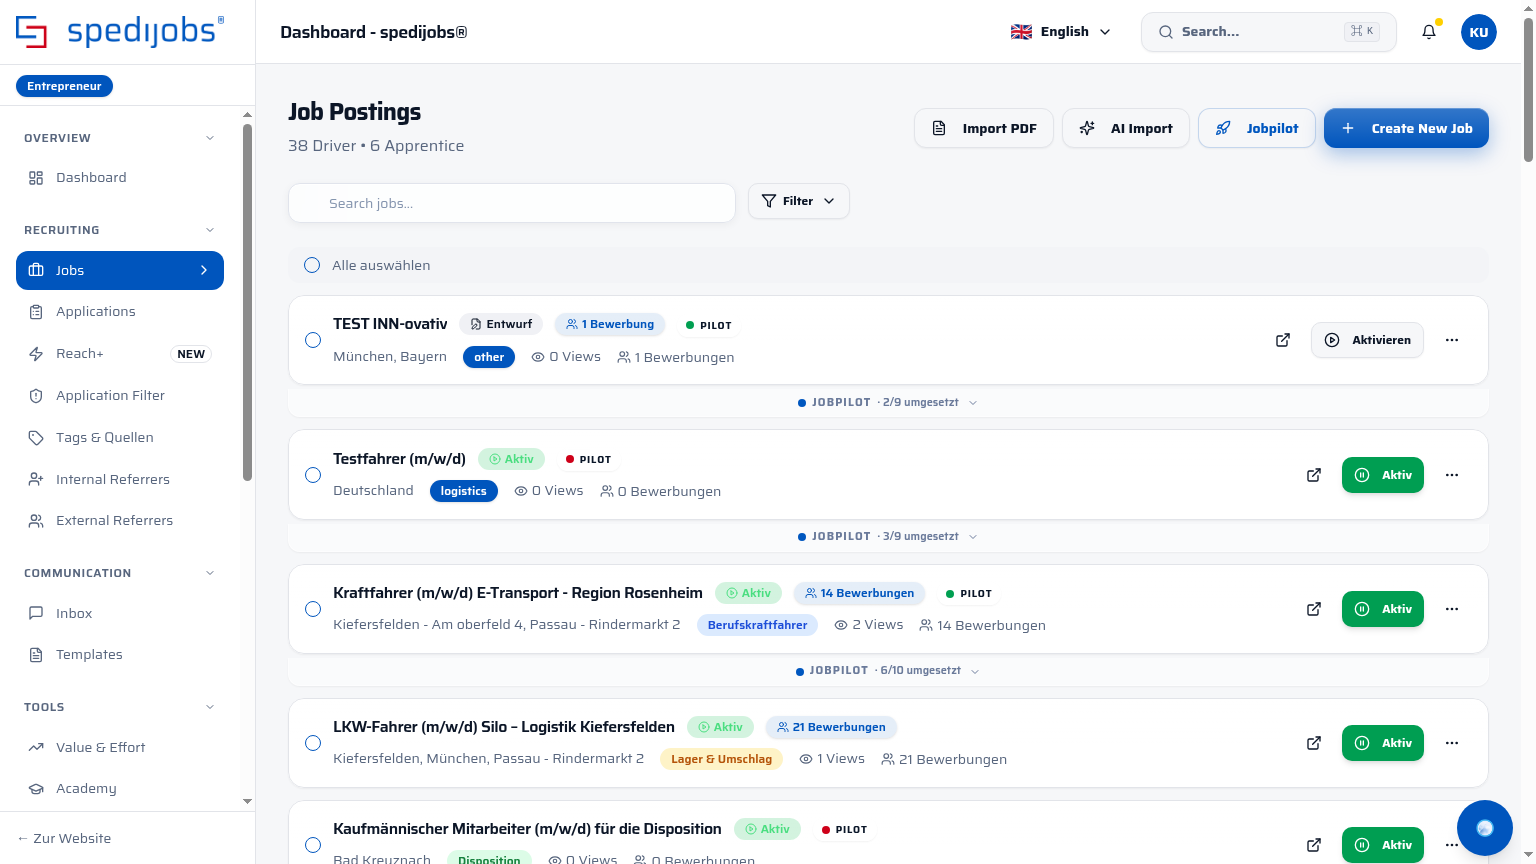Open Inbox in the sidebar
1536x864 pixels.
coord(120,613)
